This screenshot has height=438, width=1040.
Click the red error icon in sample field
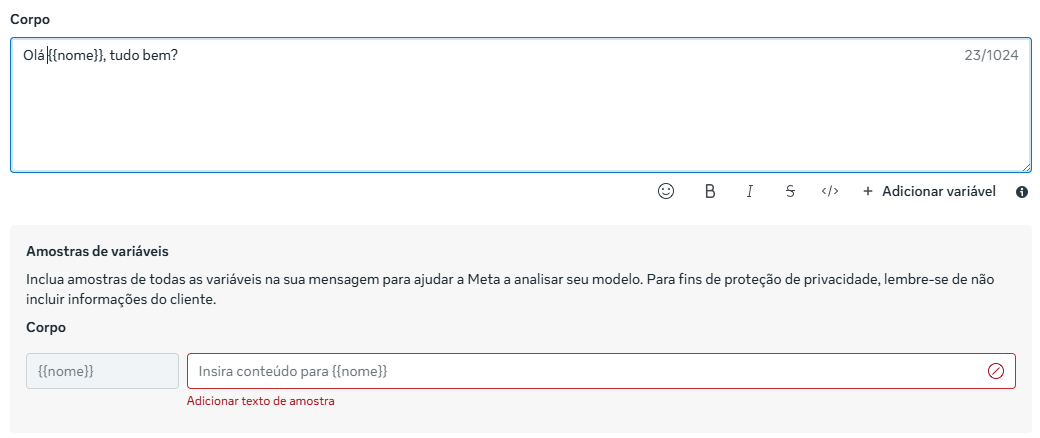[x=995, y=371]
